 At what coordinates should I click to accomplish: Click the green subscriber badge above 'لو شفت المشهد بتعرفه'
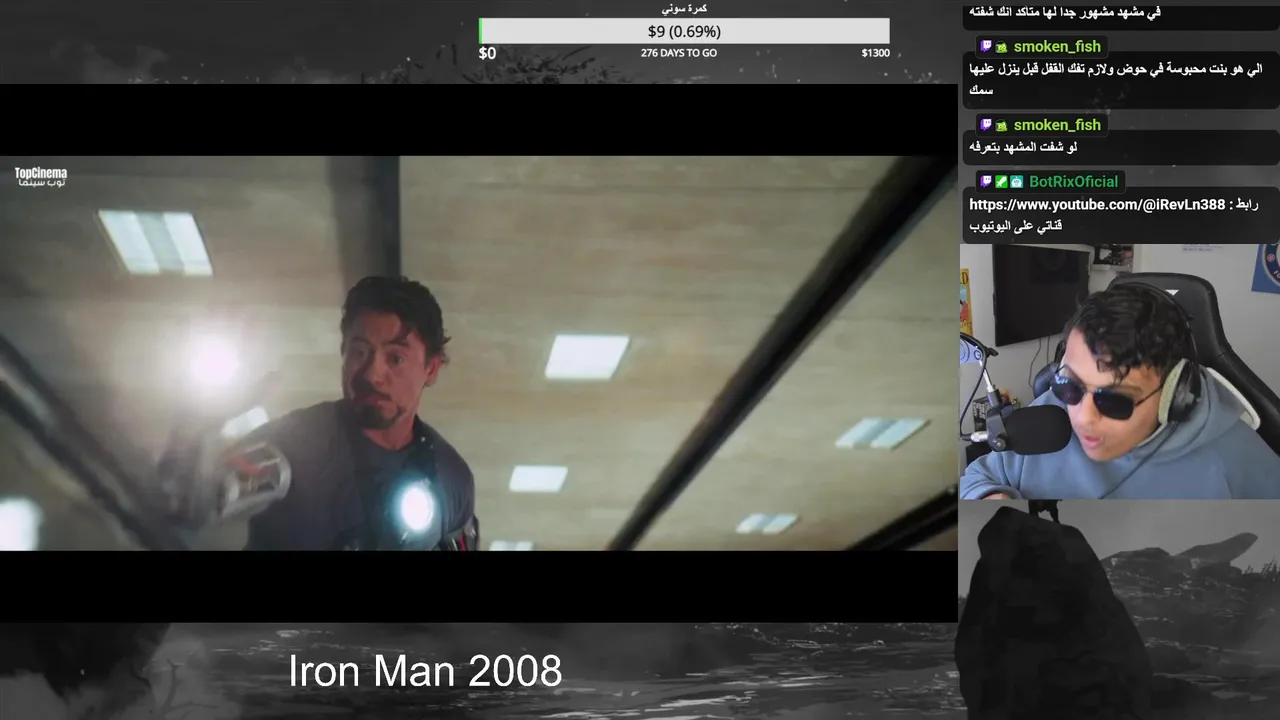pos(1001,125)
